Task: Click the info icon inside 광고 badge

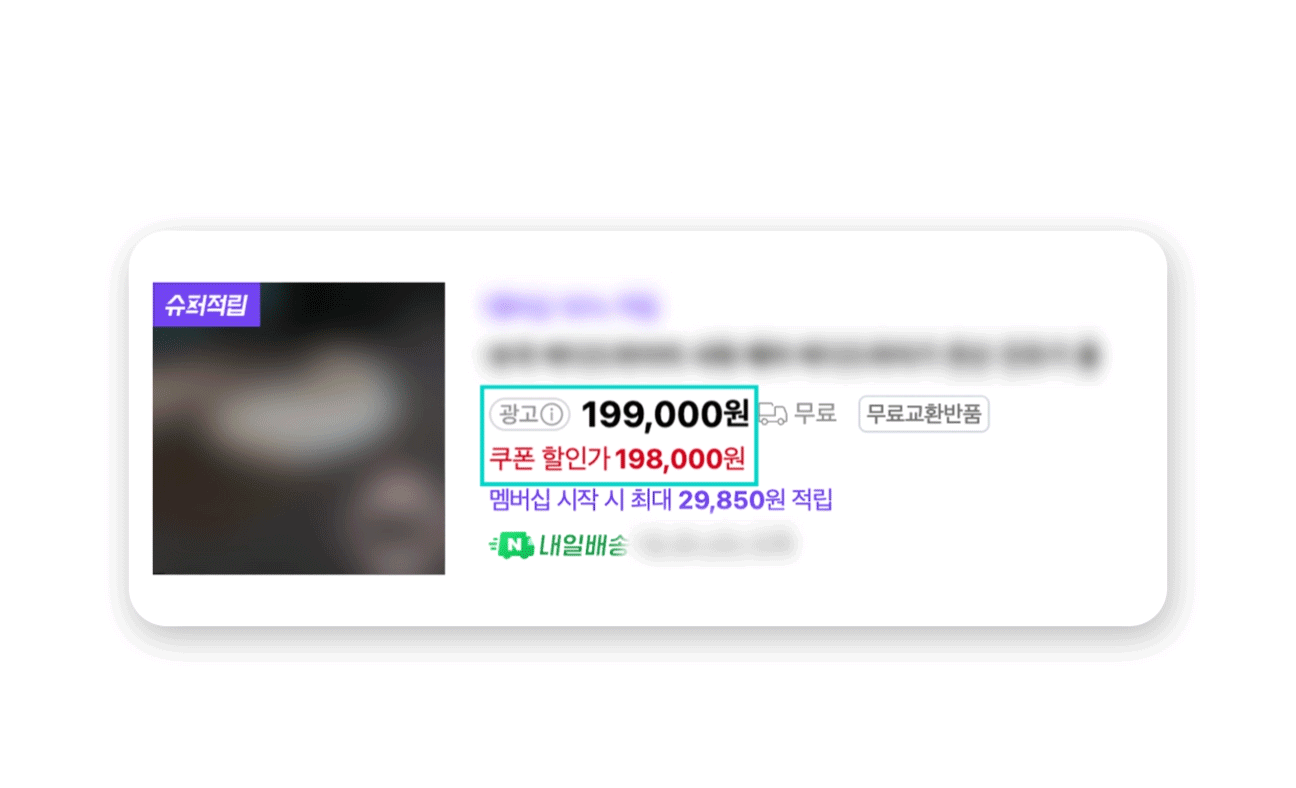Action: click(x=553, y=414)
